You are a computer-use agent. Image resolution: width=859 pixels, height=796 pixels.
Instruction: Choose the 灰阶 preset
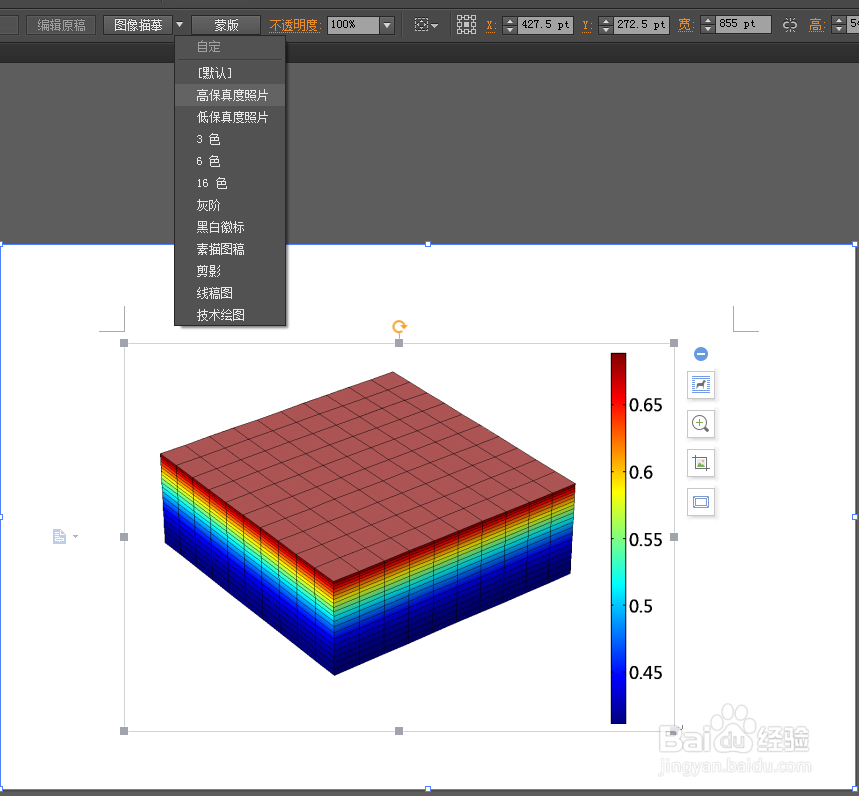[230, 205]
